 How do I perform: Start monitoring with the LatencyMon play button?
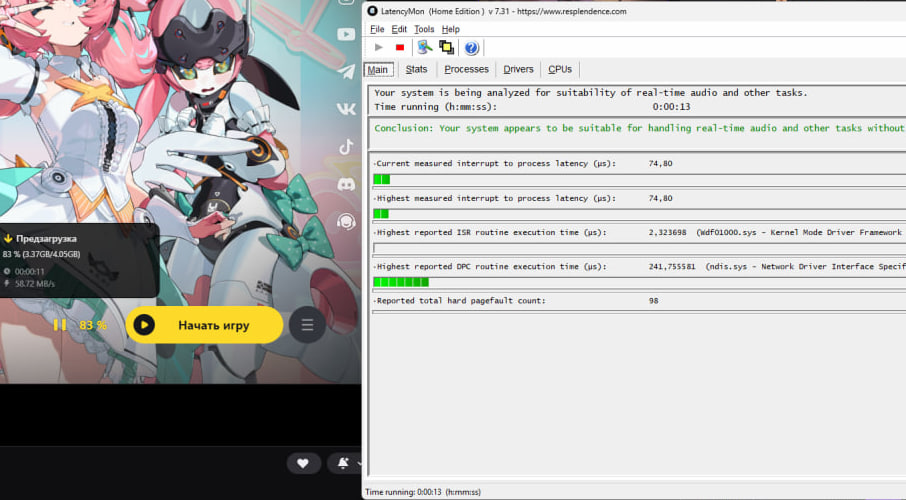tap(378, 47)
